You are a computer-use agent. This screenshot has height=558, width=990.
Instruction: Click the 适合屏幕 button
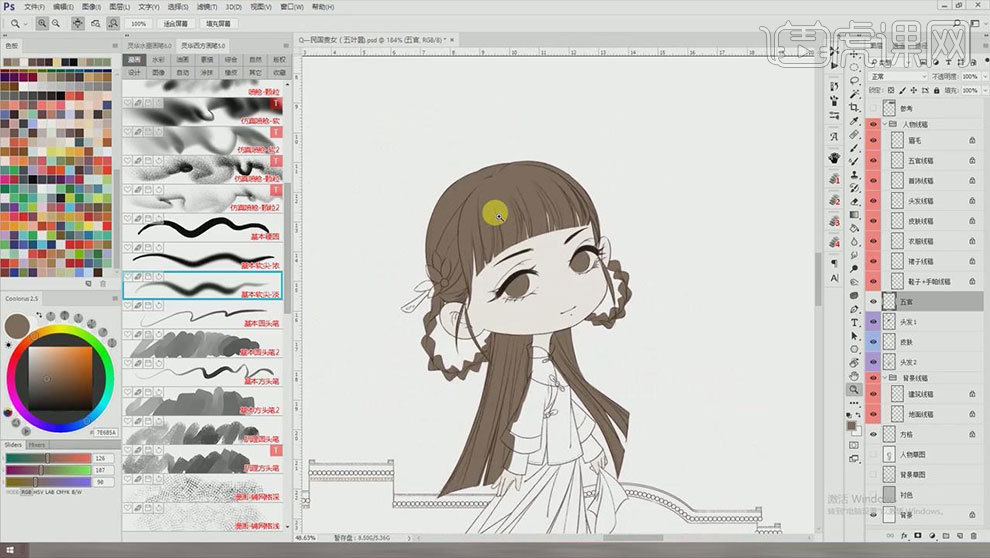175,23
